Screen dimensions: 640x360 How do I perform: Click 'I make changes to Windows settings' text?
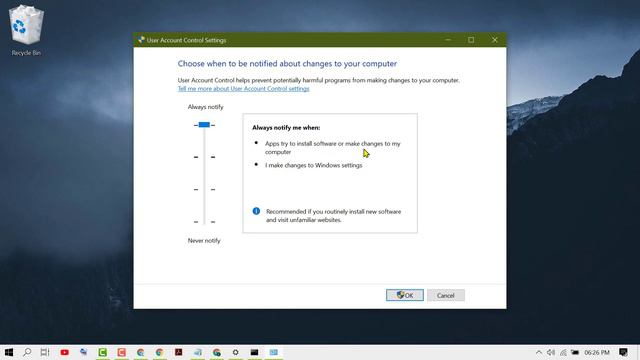[313, 165]
